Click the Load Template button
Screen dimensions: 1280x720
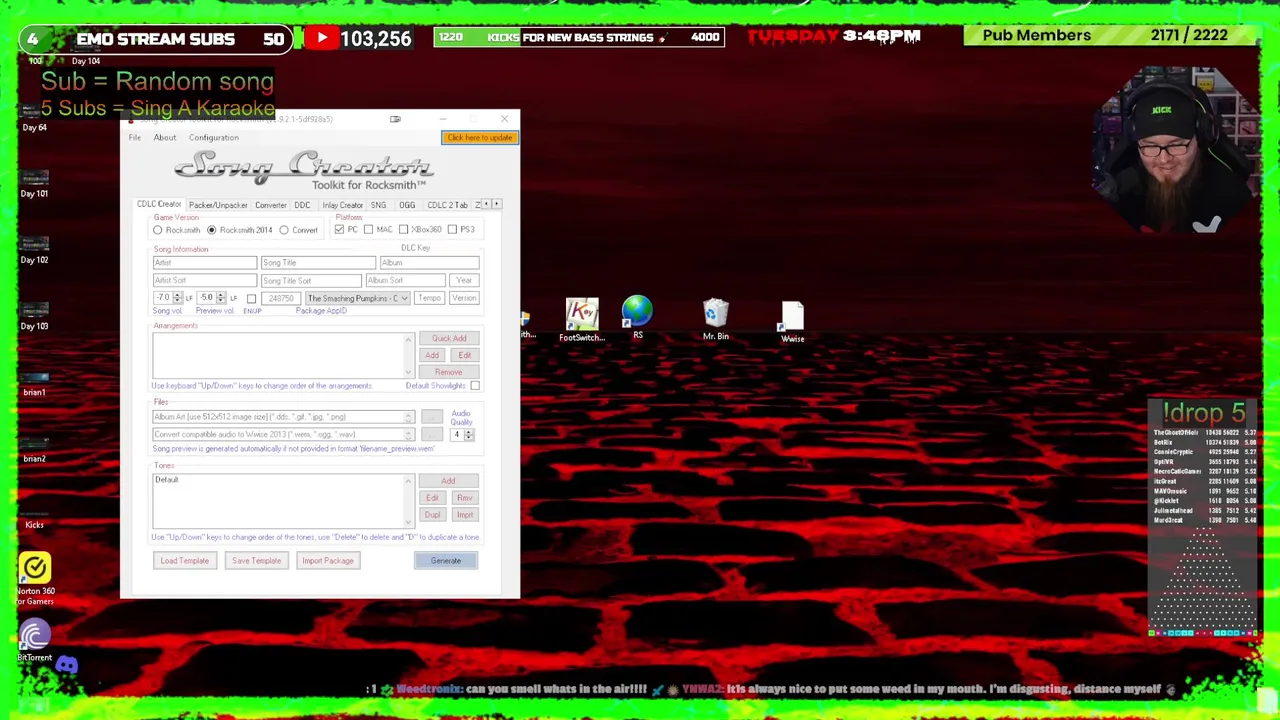pos(185,561)
